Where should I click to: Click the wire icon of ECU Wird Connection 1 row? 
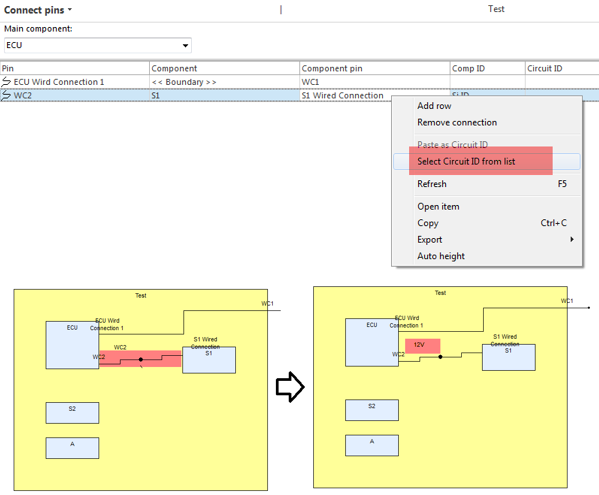[x=6, y=81]
